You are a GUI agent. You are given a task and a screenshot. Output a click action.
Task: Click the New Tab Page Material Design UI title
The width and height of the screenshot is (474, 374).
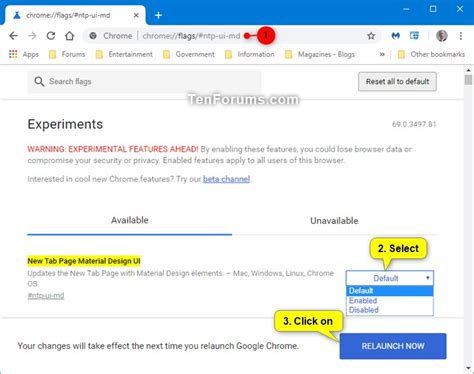pyautogui.click(x=84, y=261)
